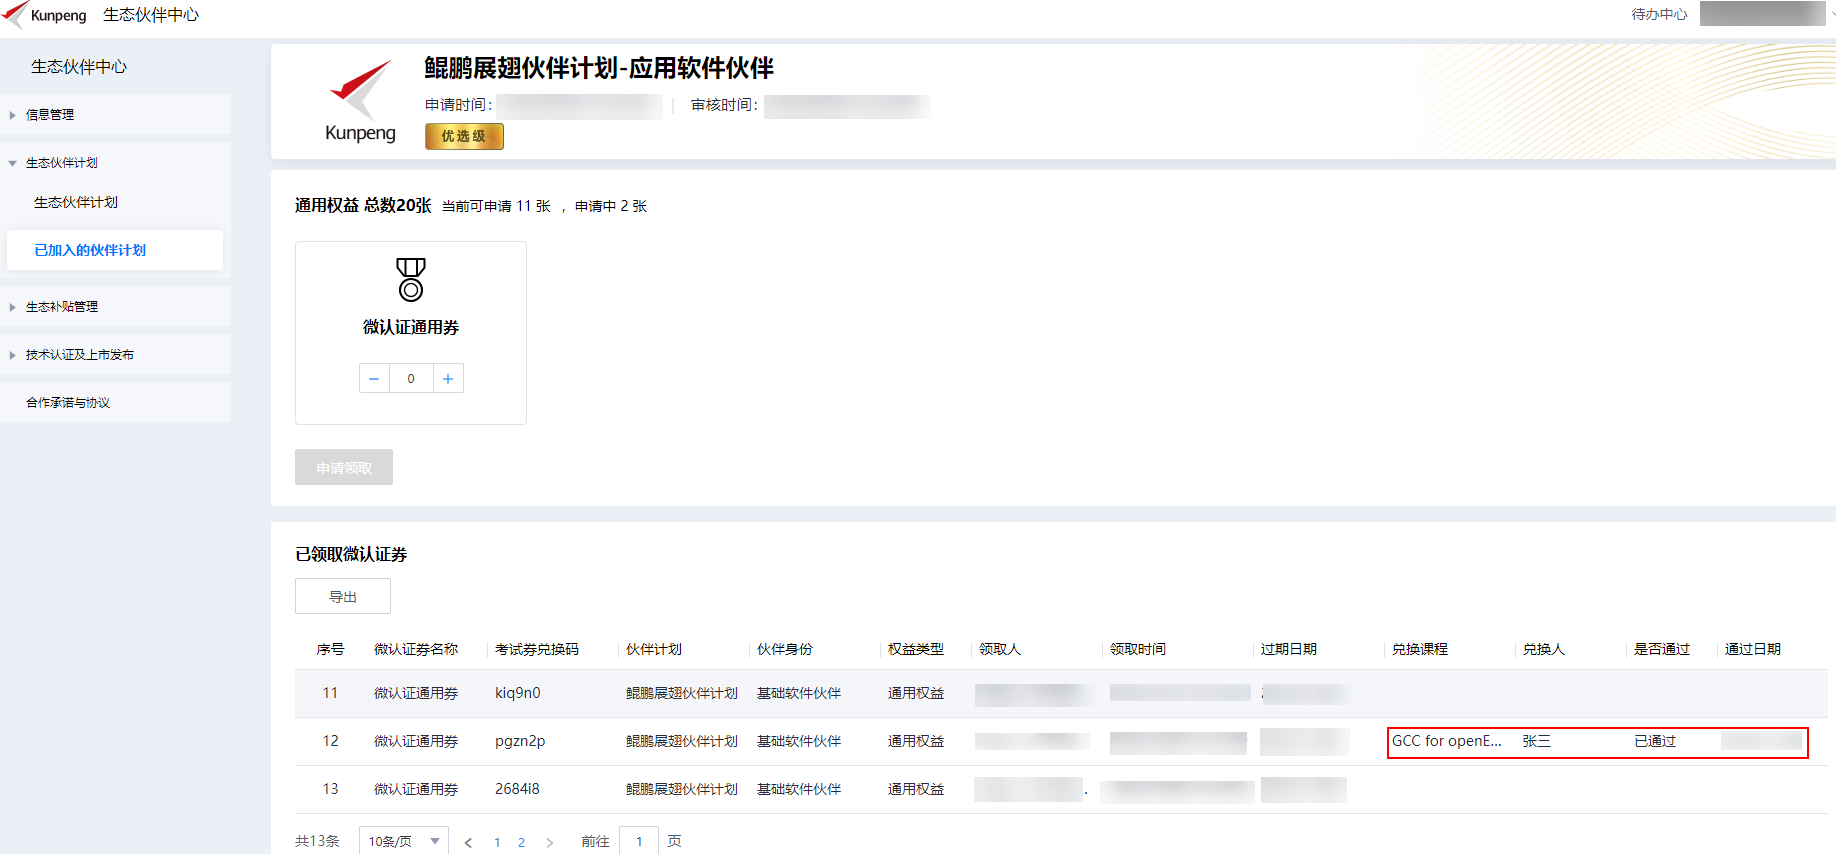The image size is (1836, 854).
Task: Click the jump-to page number field
Action: coord(639,841)
